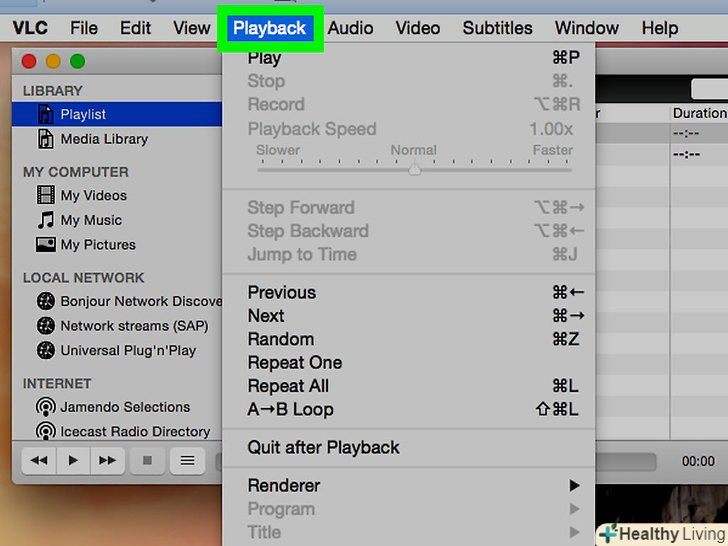Expand the Renderer submenu
This screenshot has height=546, width=728.
click(409, 486)
